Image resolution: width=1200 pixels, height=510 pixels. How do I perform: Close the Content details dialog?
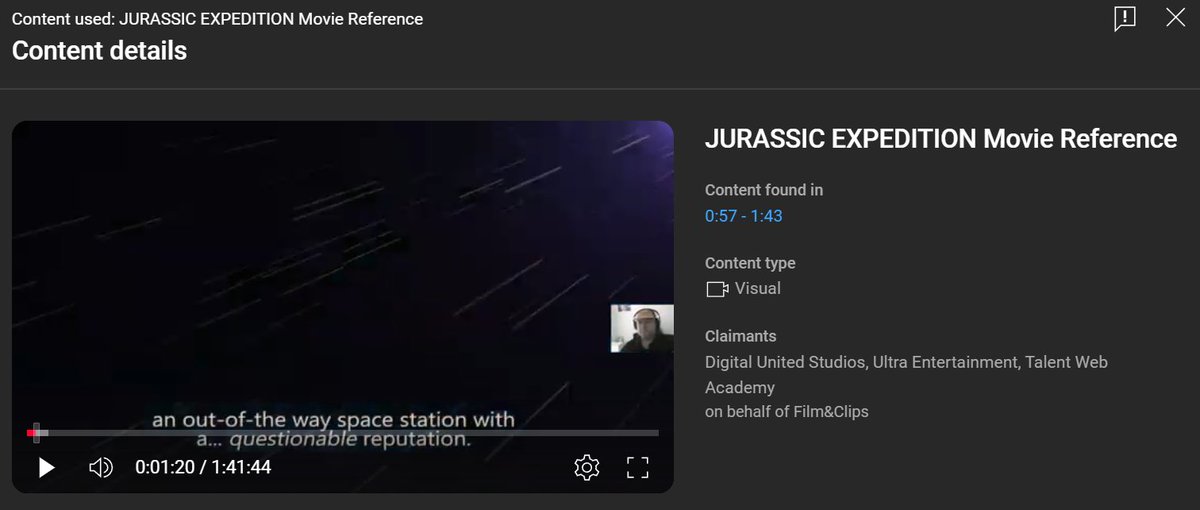(x=1176, y=18)
